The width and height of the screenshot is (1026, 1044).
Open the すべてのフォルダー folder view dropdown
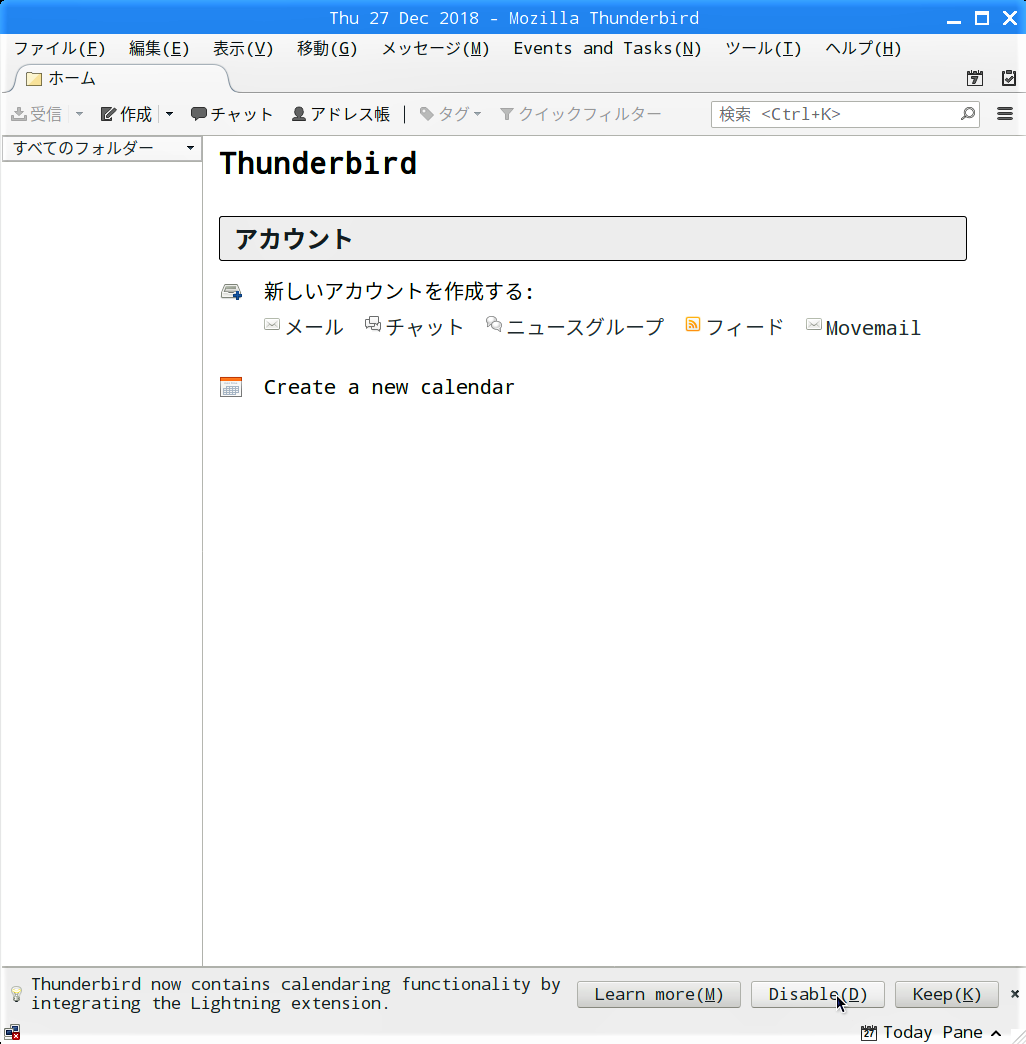point(102,148)
